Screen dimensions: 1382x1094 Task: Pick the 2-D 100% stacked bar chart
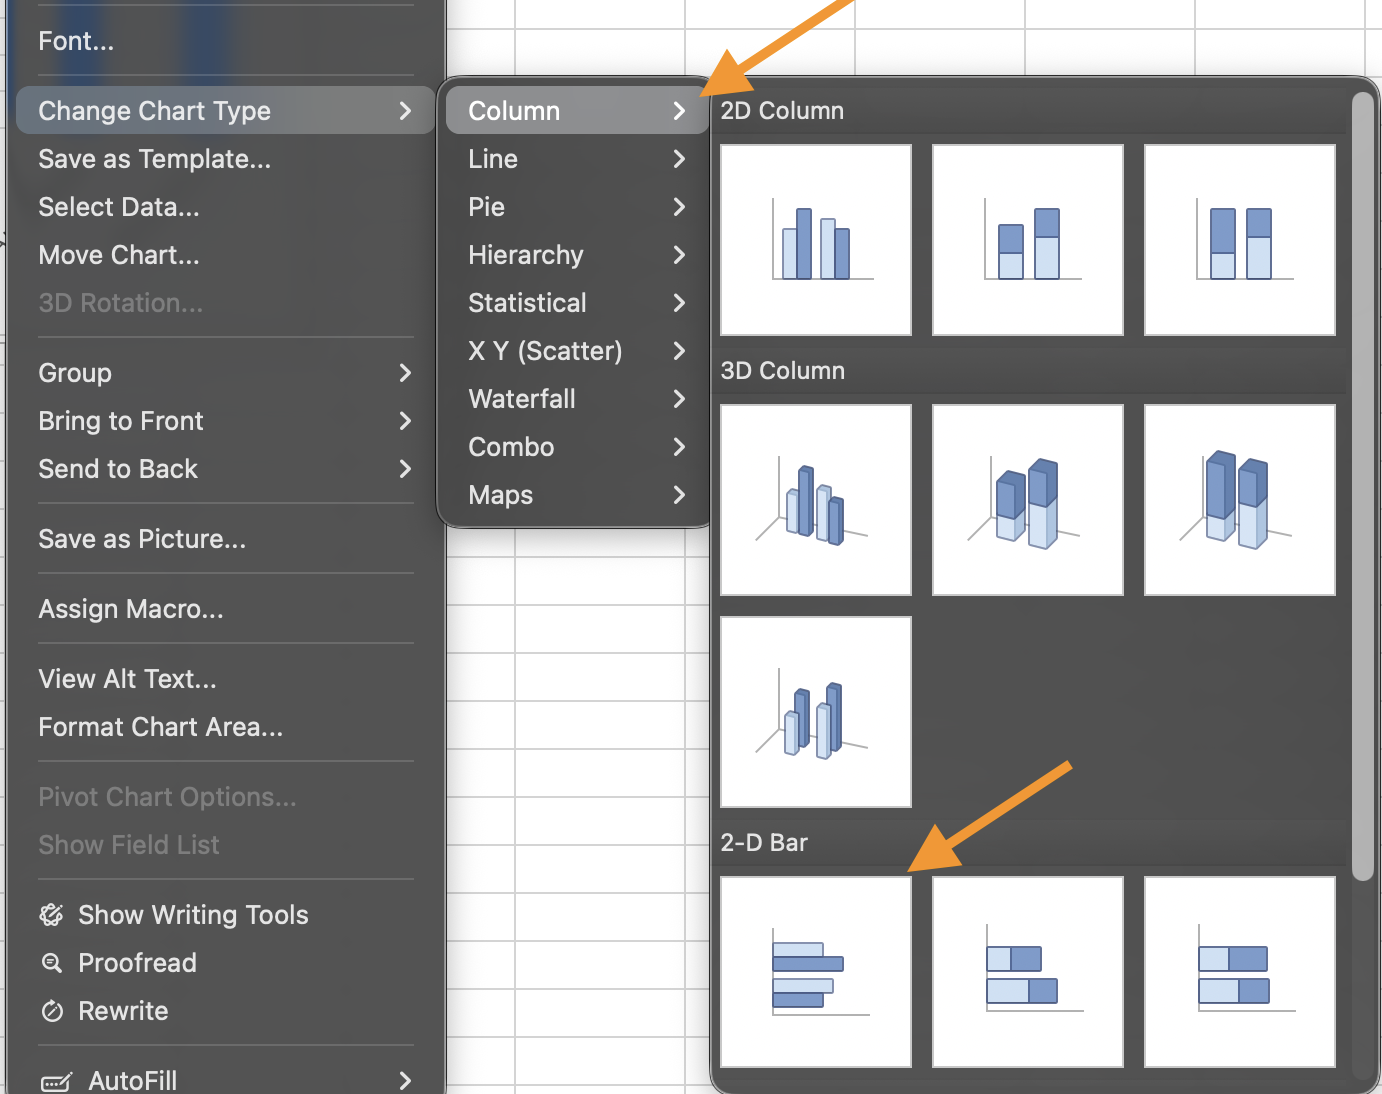pos(1239,972)
